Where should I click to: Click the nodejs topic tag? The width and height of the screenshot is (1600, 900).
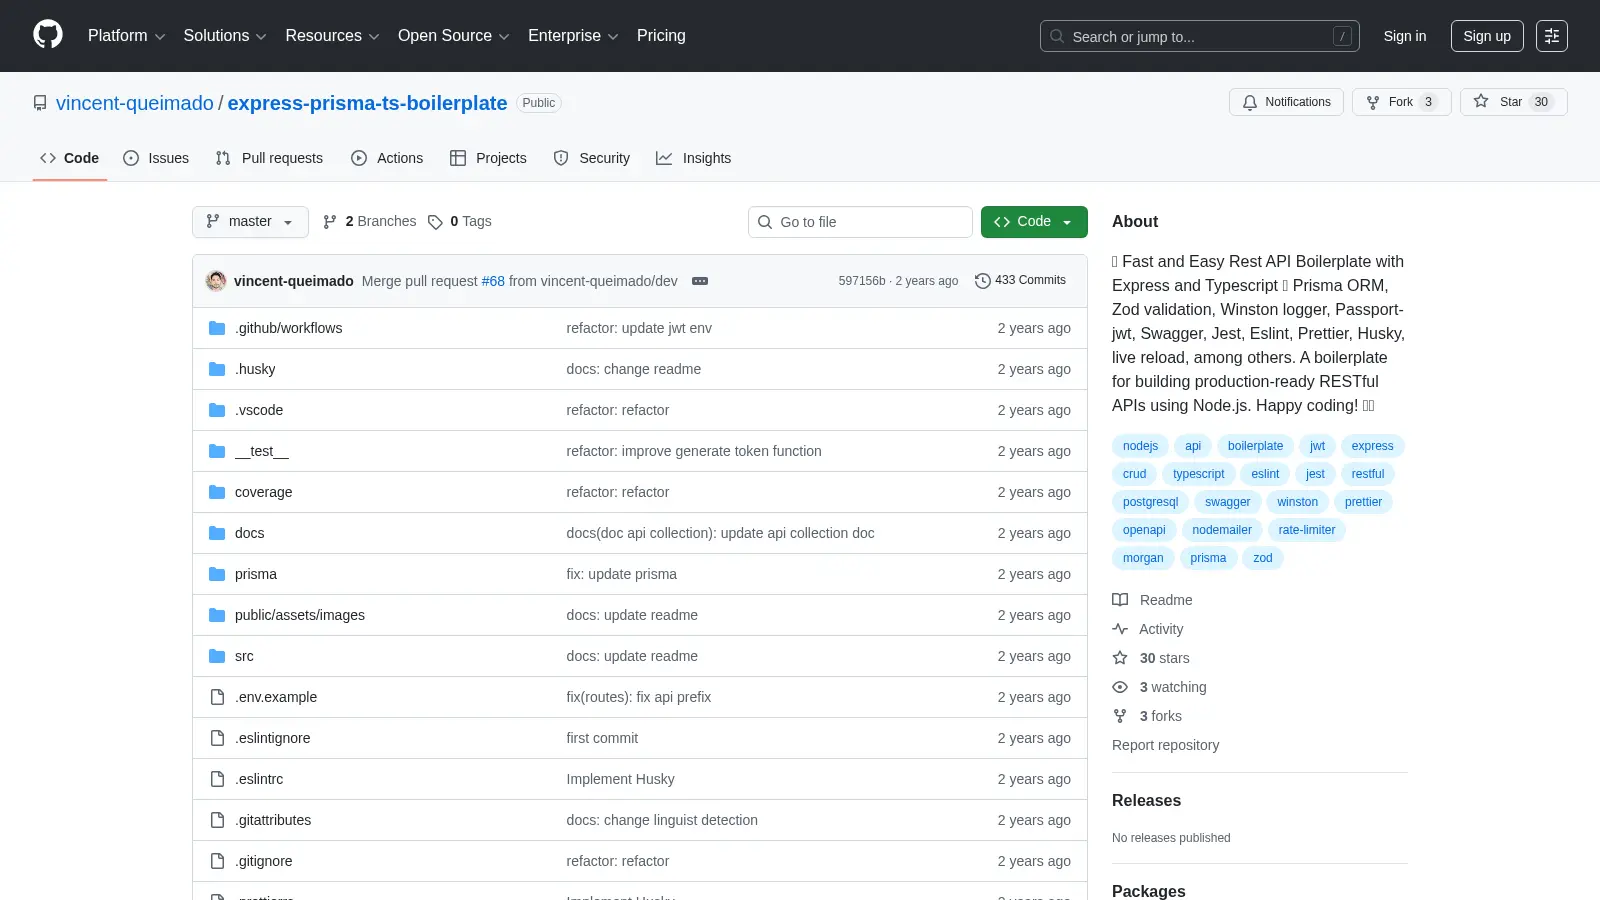(x=1140, y=446)
